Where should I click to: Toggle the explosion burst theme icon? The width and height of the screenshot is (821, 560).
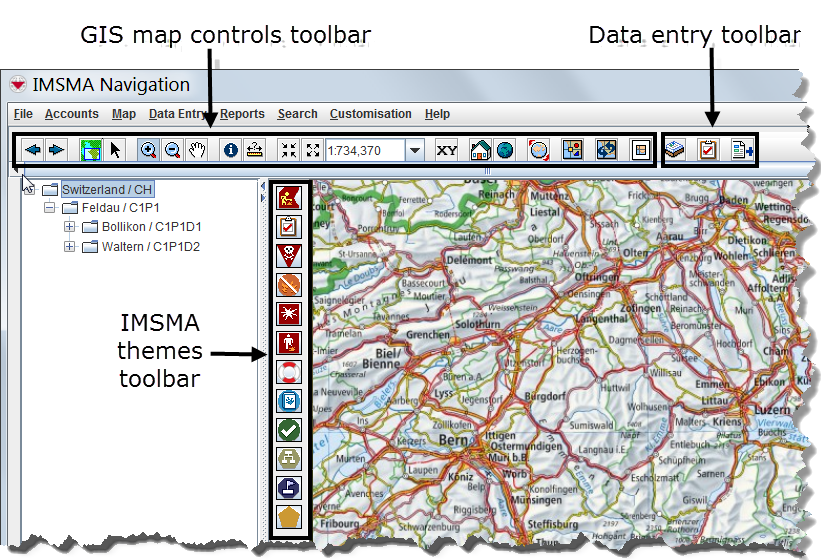click(288, 314)
